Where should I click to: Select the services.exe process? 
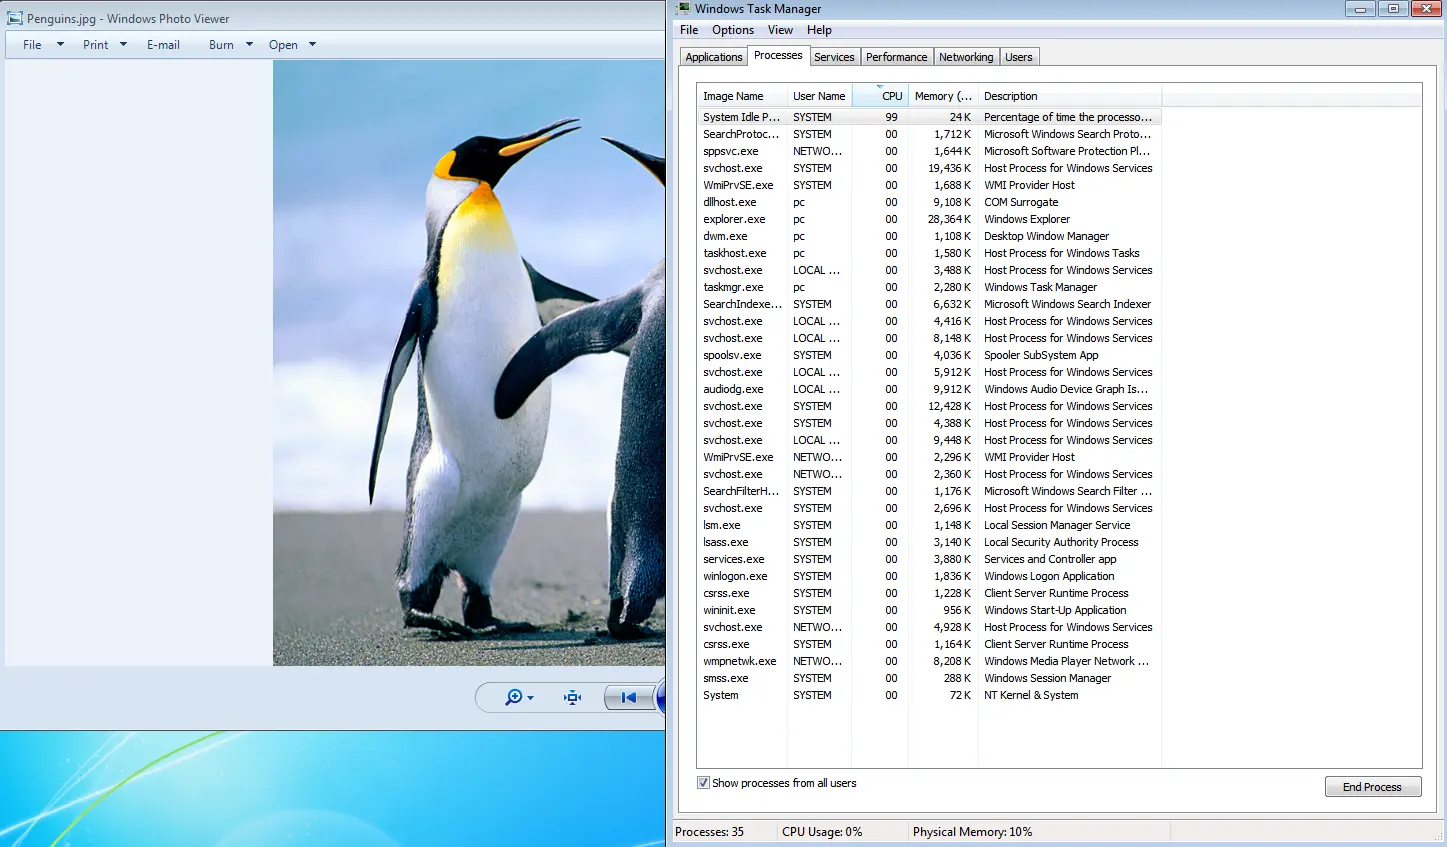929,559
